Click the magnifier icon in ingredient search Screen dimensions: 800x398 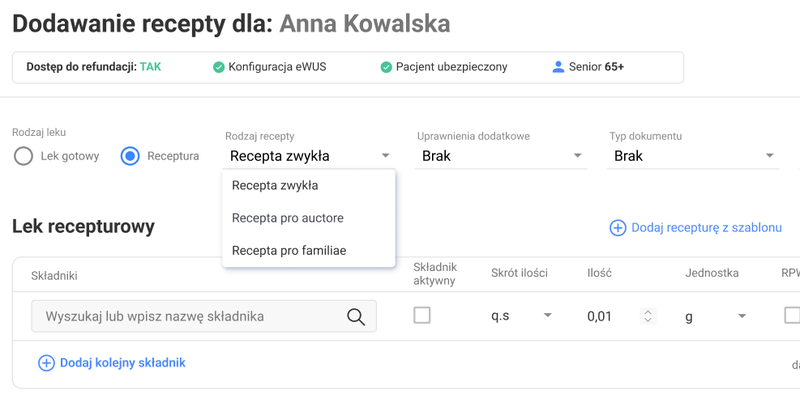pos(356,316)
